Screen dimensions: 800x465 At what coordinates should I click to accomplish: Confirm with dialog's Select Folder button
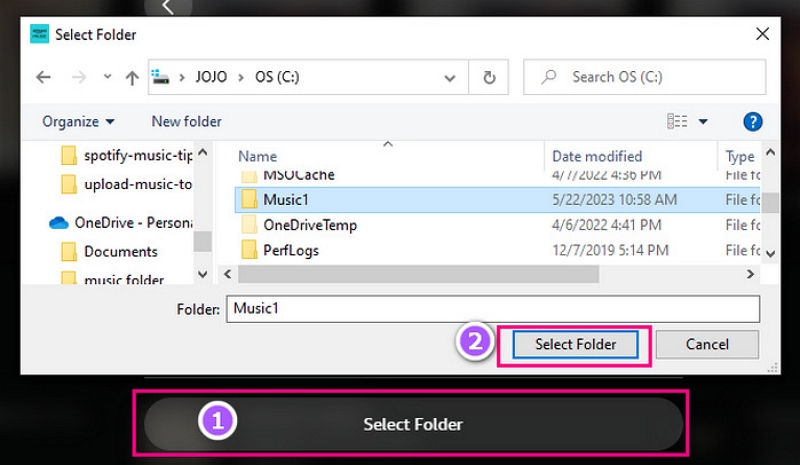point(575,345)
